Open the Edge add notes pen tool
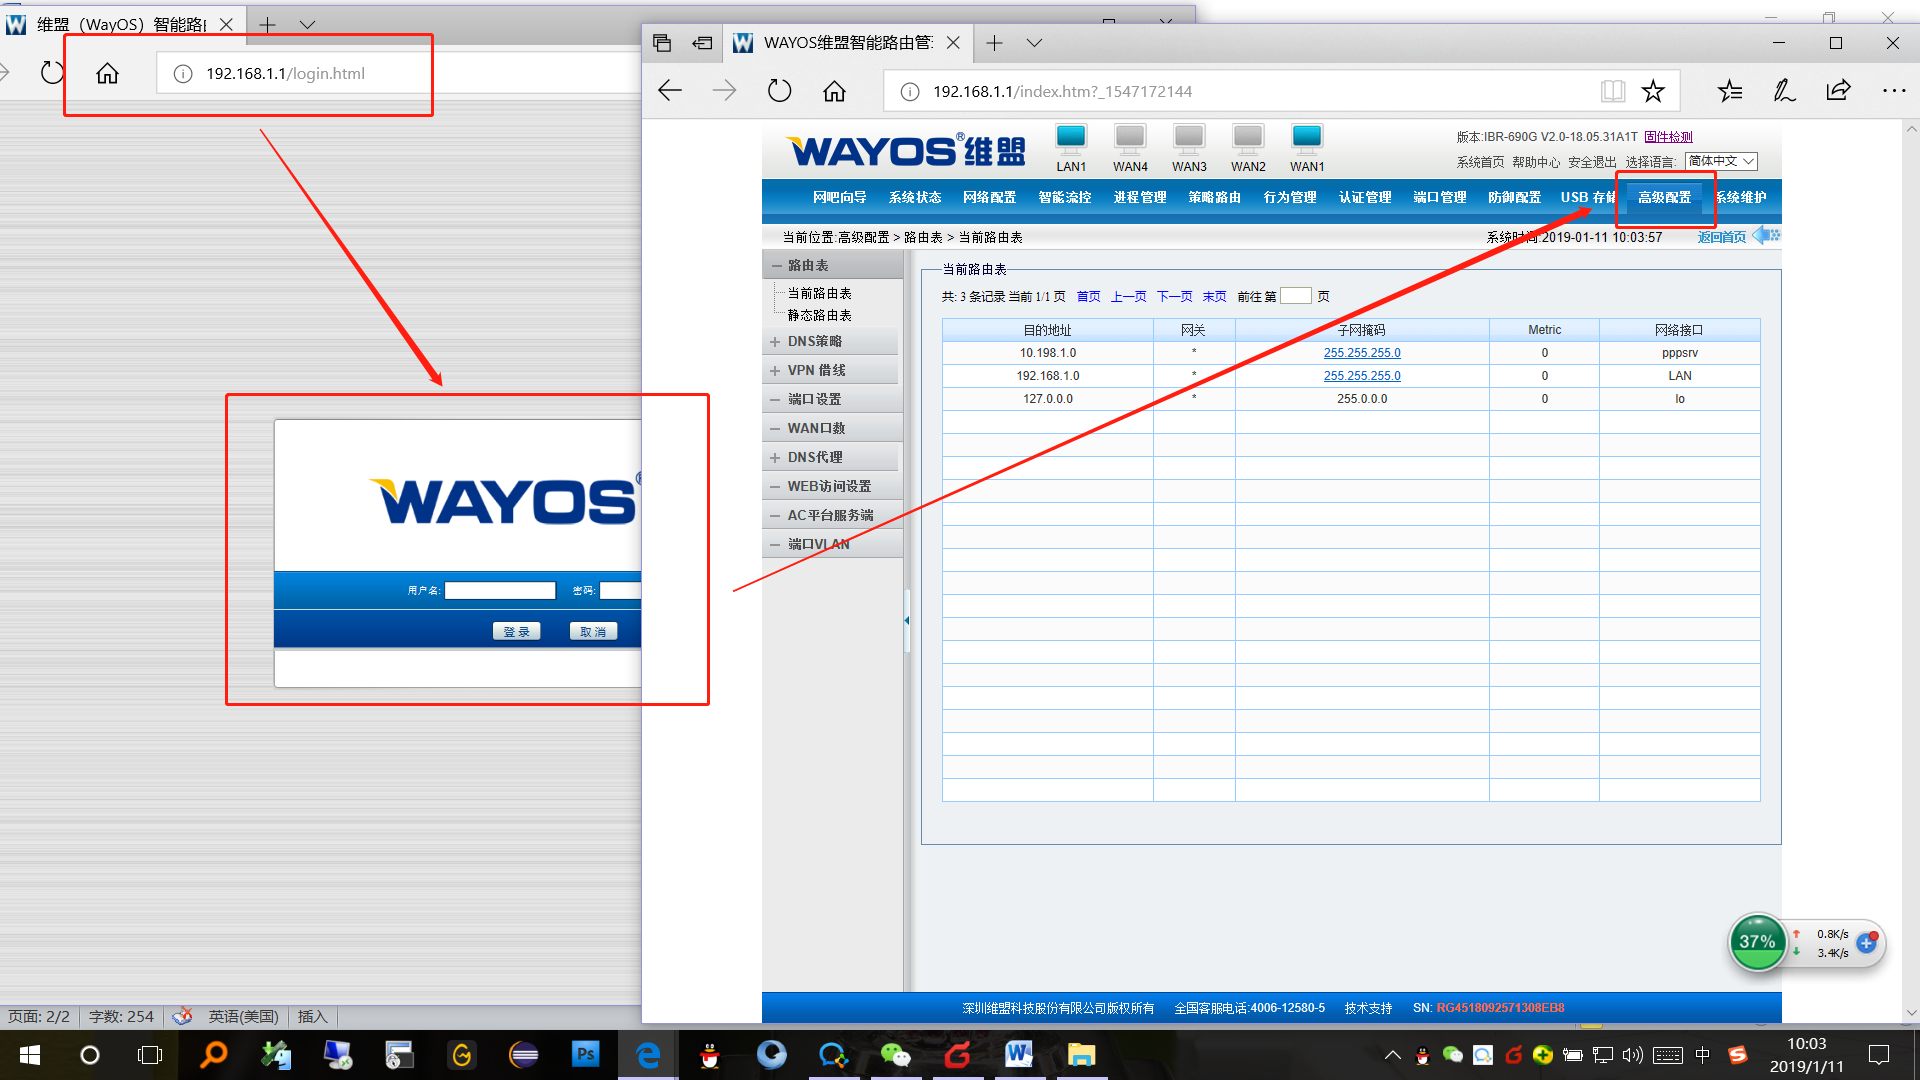 [x=1784, y=91]
